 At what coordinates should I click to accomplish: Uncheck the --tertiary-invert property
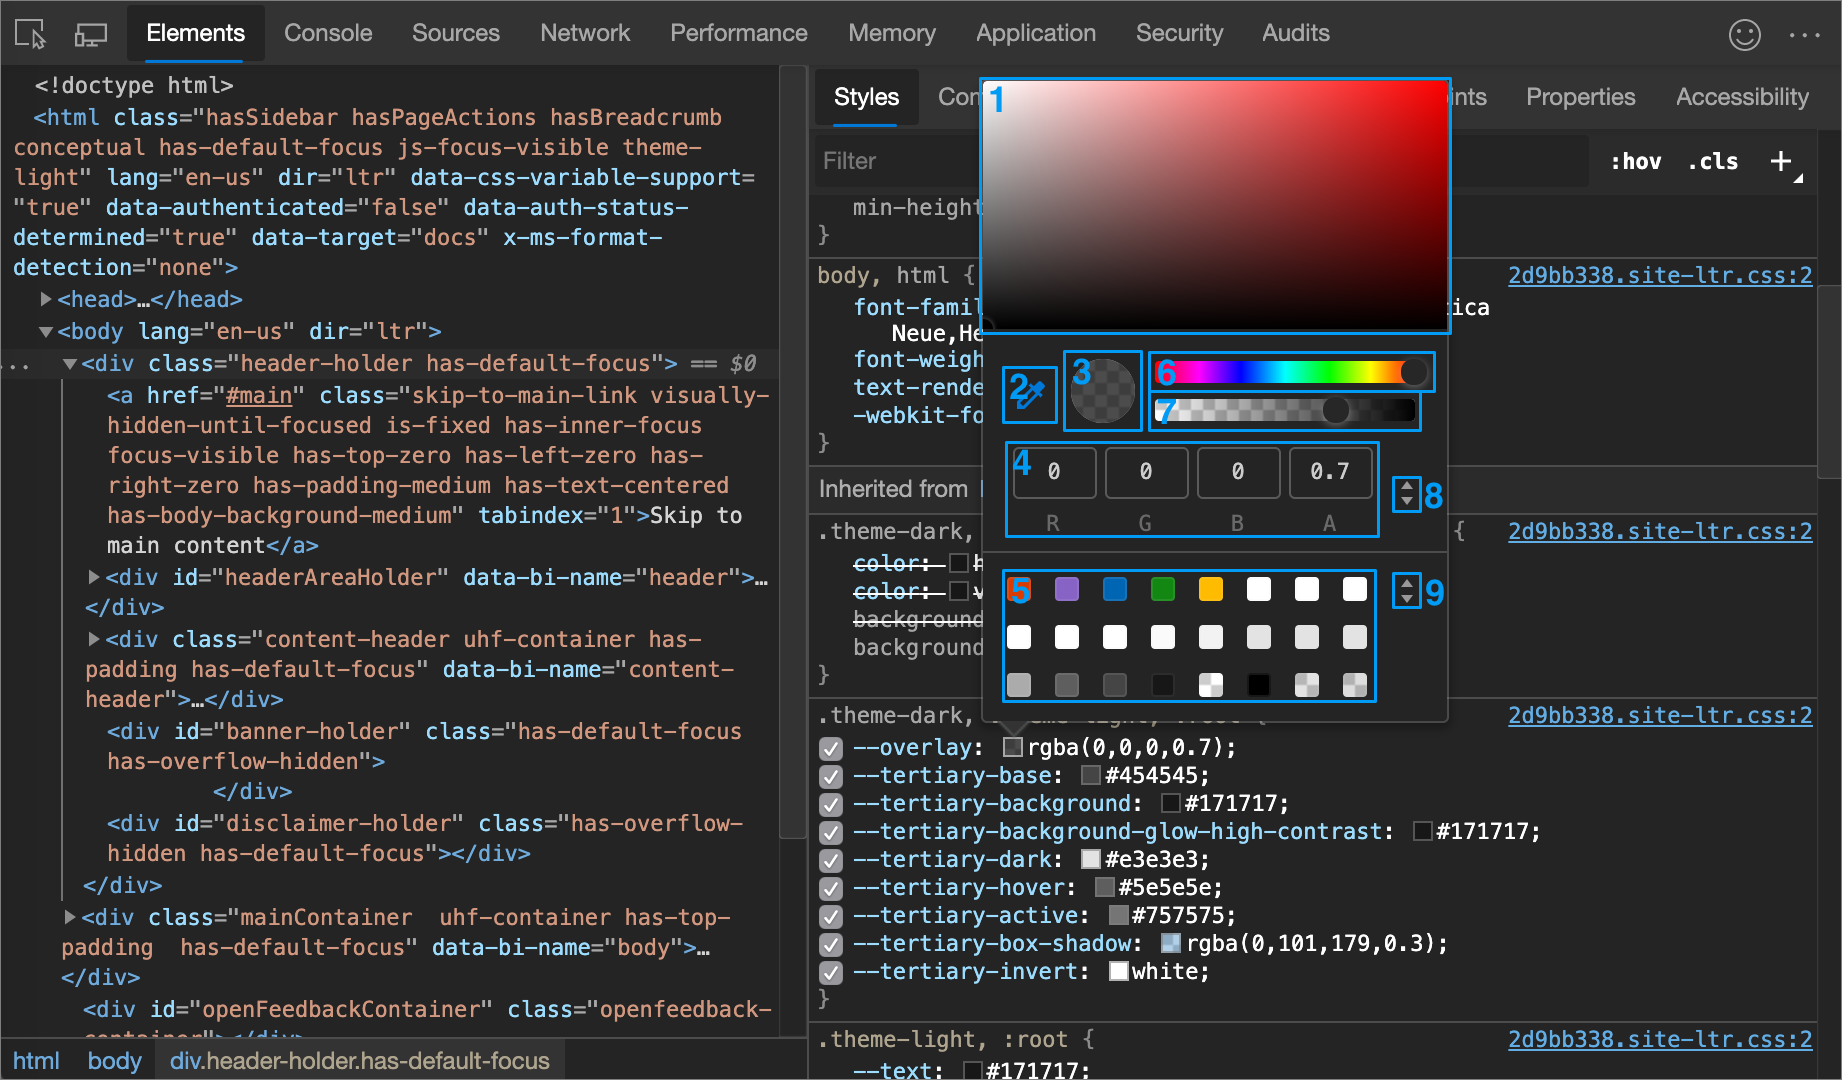coord(831,972)
